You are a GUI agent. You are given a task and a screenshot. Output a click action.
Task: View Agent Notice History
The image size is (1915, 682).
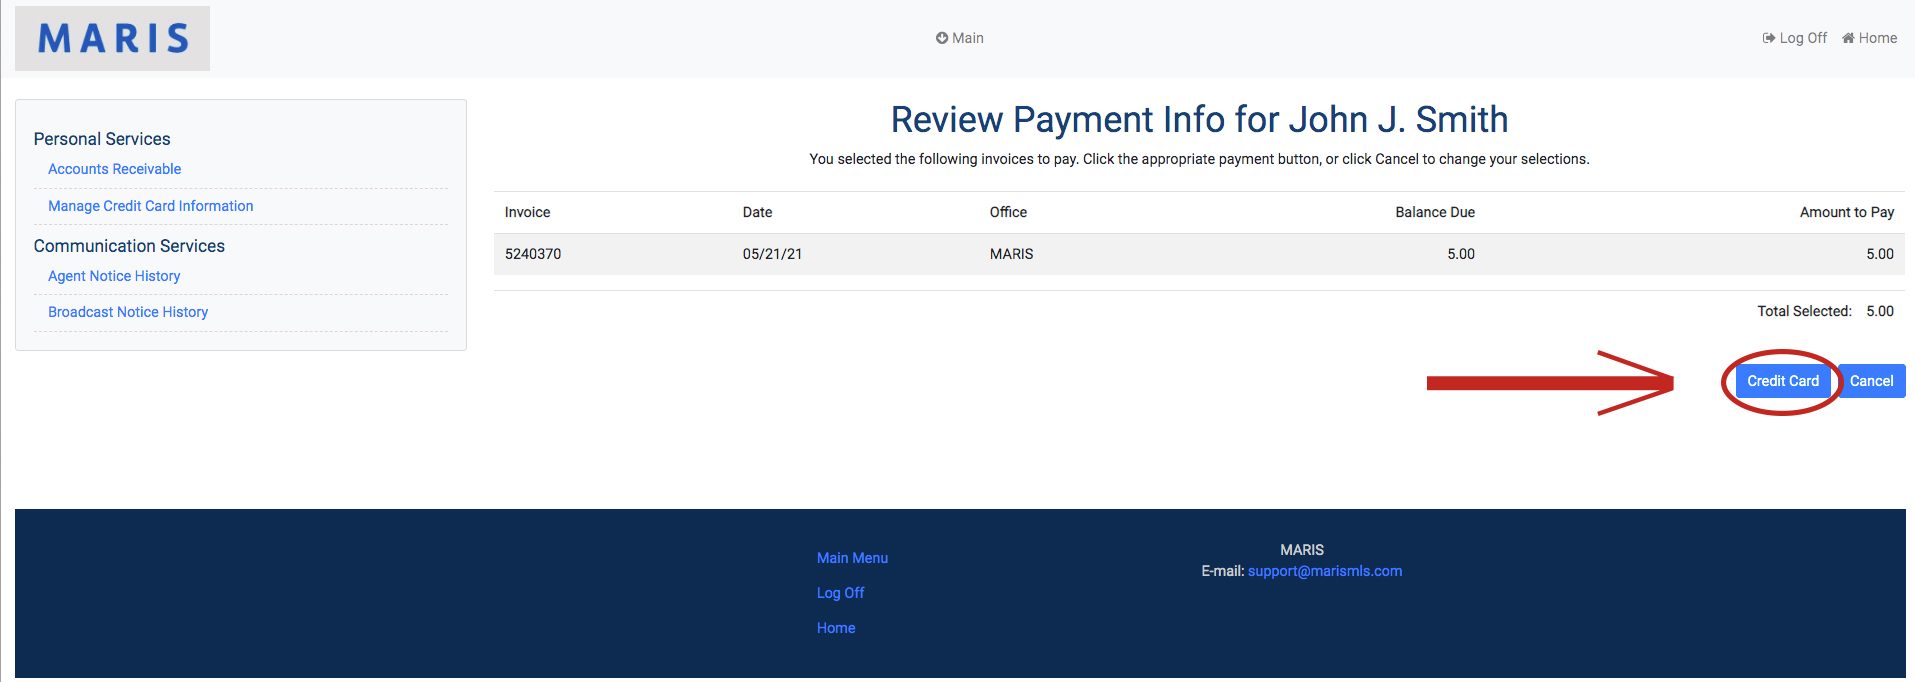pos(114,276)
